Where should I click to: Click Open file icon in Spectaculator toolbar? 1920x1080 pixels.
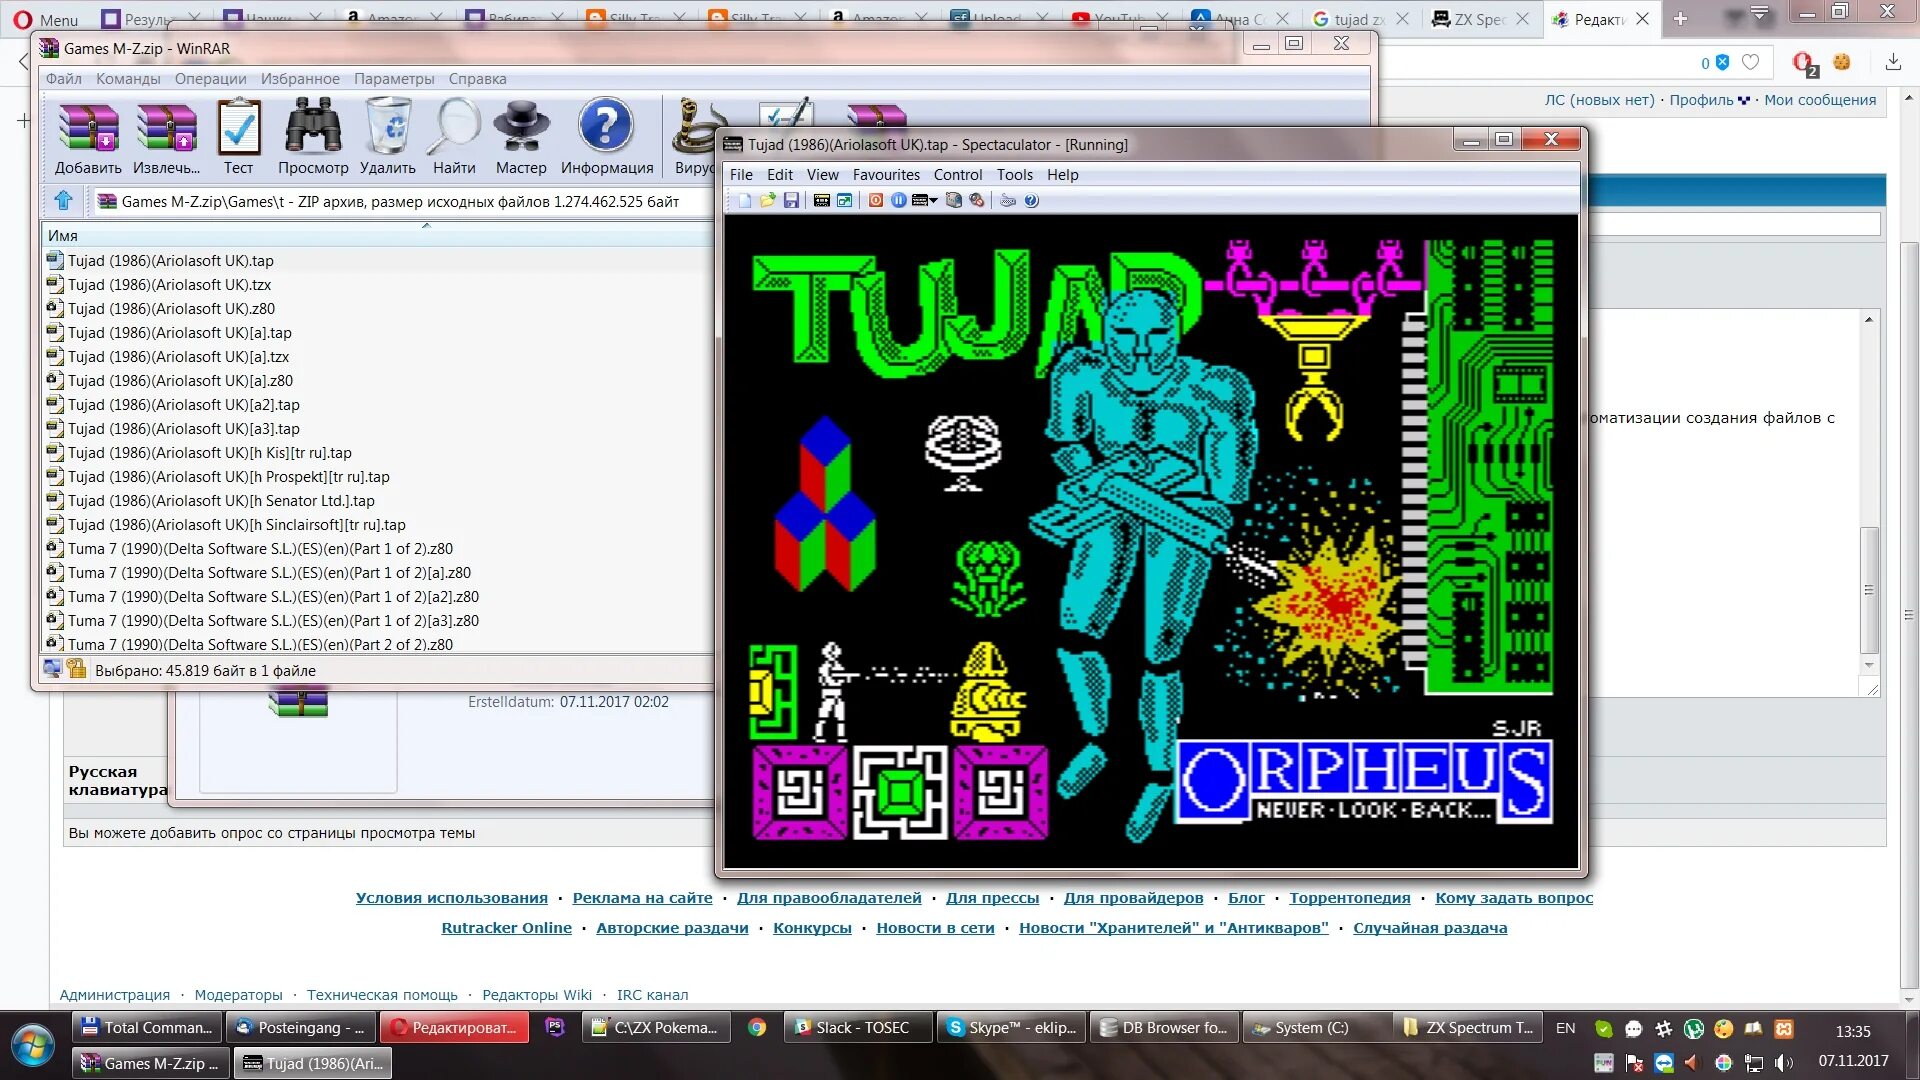pyautogui.click(x=767, y=200)
